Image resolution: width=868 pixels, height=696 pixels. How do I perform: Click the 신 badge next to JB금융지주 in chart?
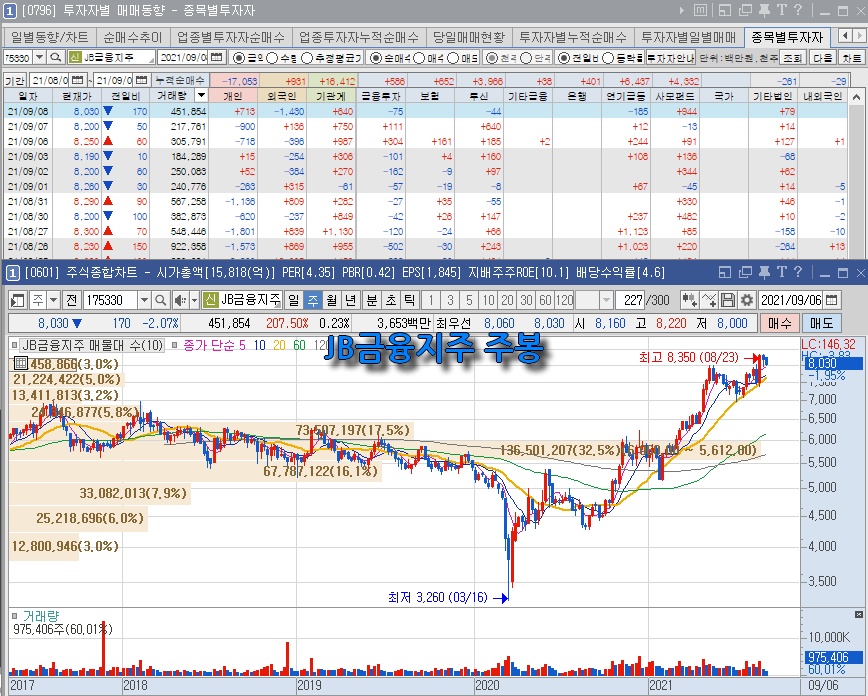(x=210, y=301)
